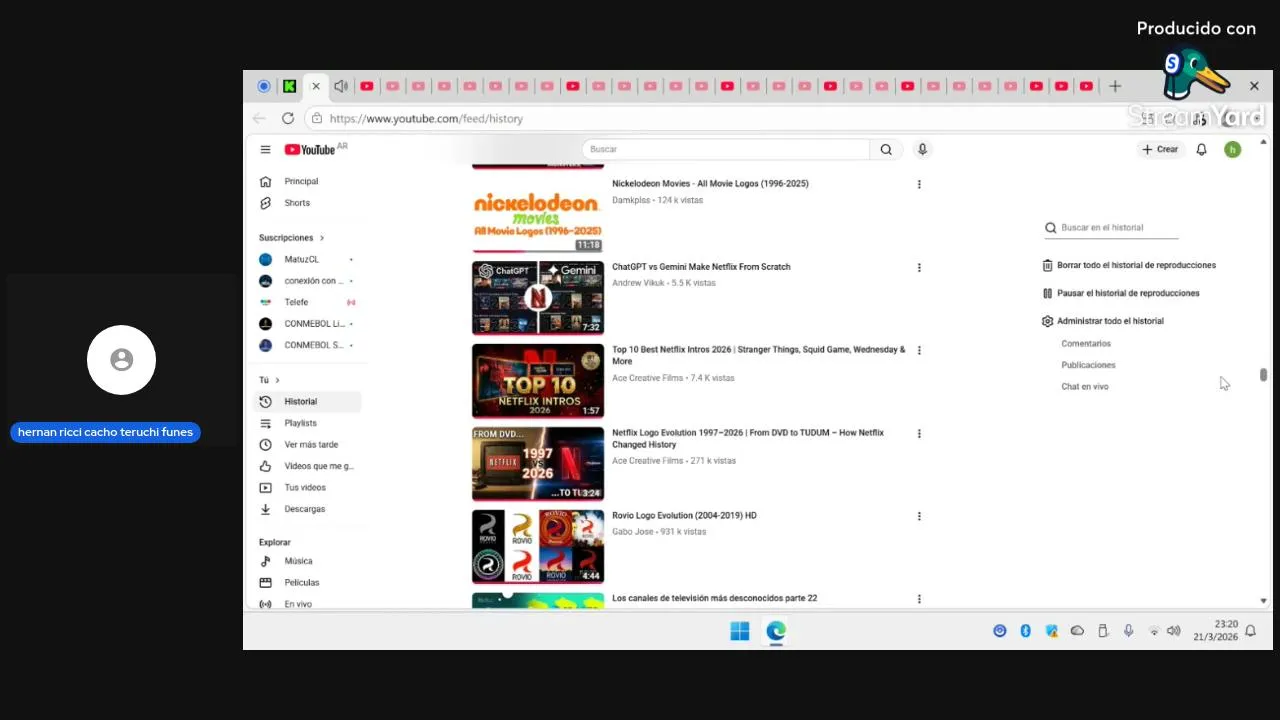Click the Crear button

click(1160, 149)
